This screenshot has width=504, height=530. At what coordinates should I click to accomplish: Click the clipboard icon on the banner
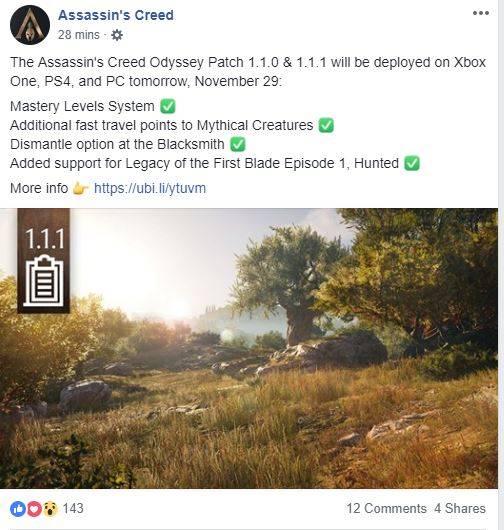pos(44,281)
